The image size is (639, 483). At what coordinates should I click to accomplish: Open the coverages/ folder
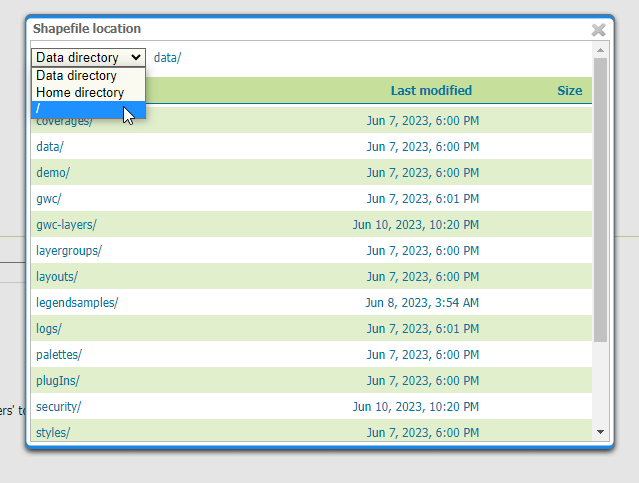point(64,121)
